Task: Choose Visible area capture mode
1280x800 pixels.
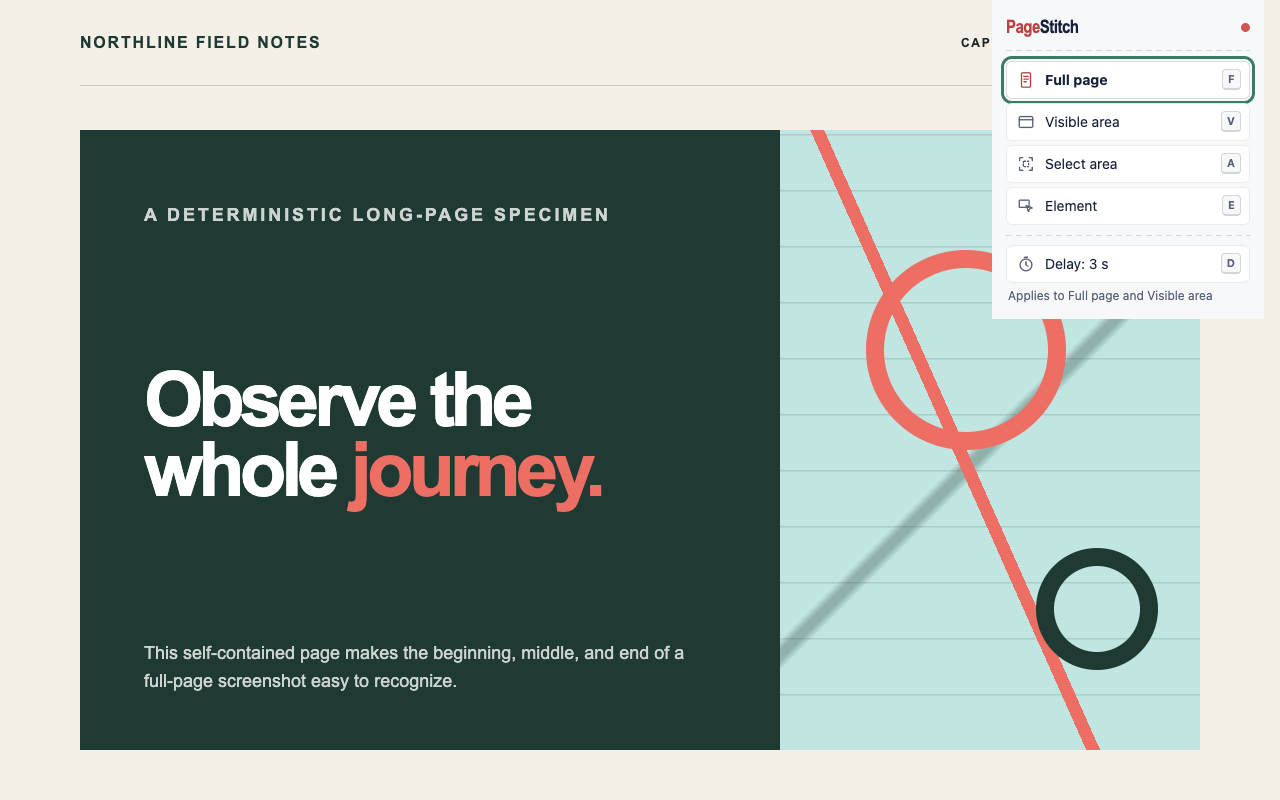Action: 1128,122
